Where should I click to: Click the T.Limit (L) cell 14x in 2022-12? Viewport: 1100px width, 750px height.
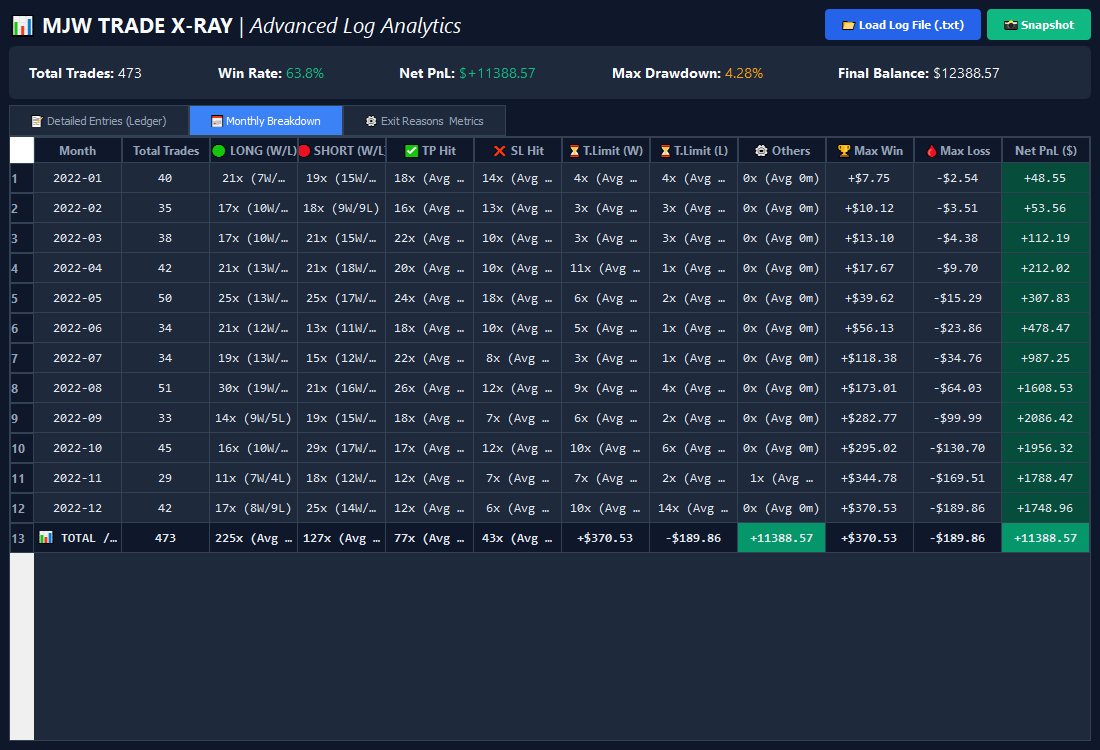coord(693,508)
